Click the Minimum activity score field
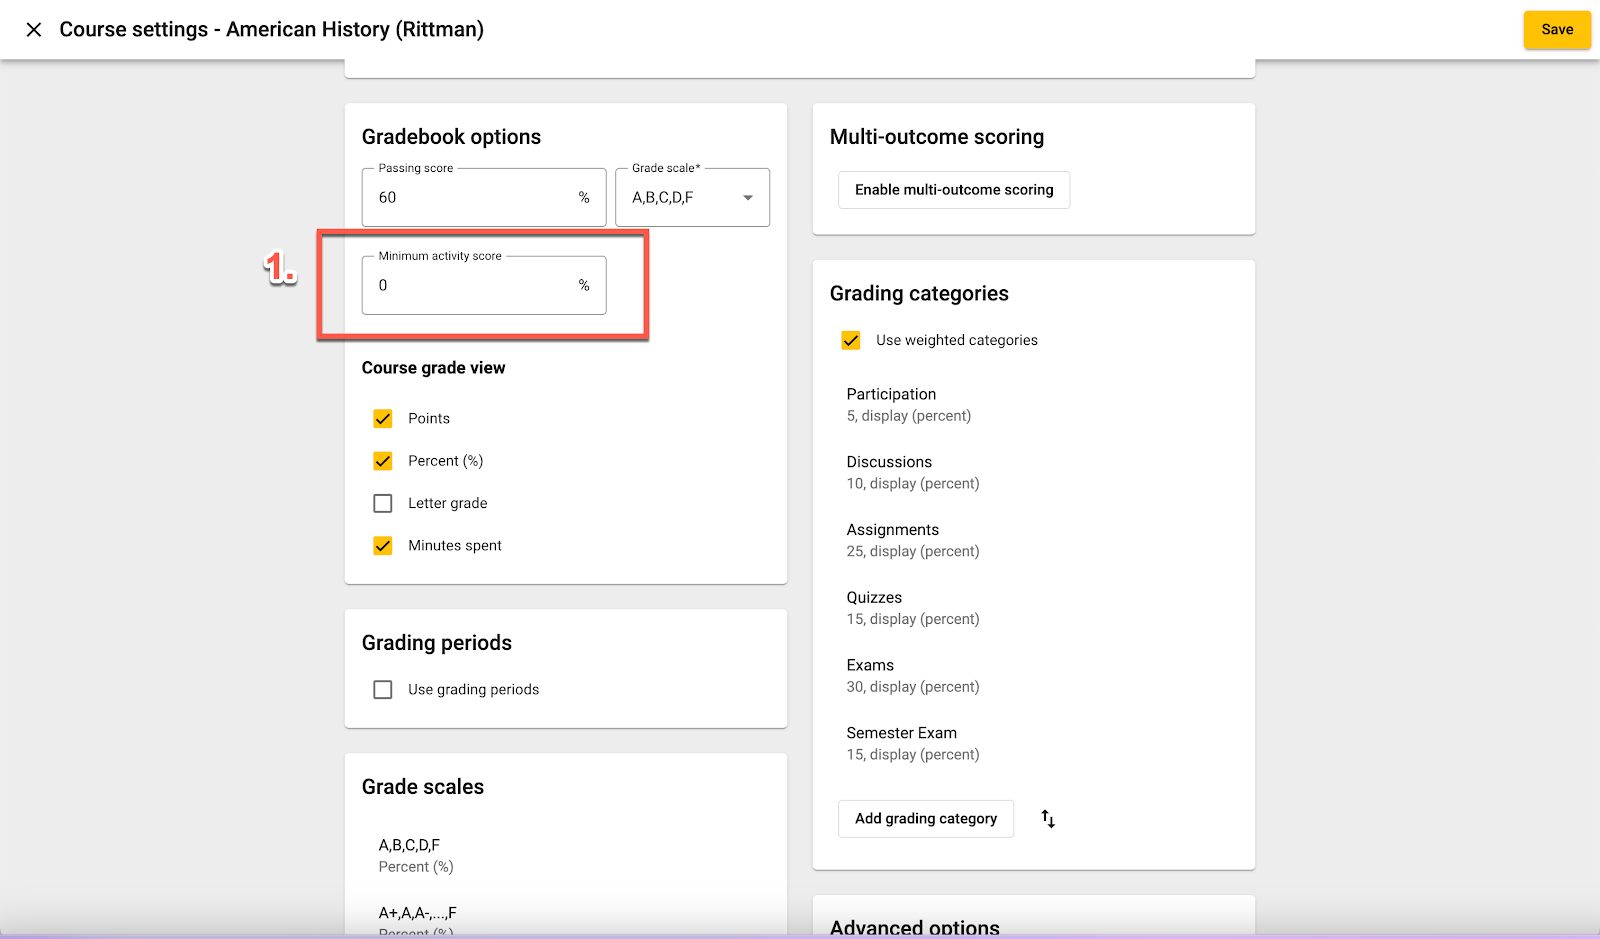Viewport: 1600px width, 939px height. tap(470, 286)
